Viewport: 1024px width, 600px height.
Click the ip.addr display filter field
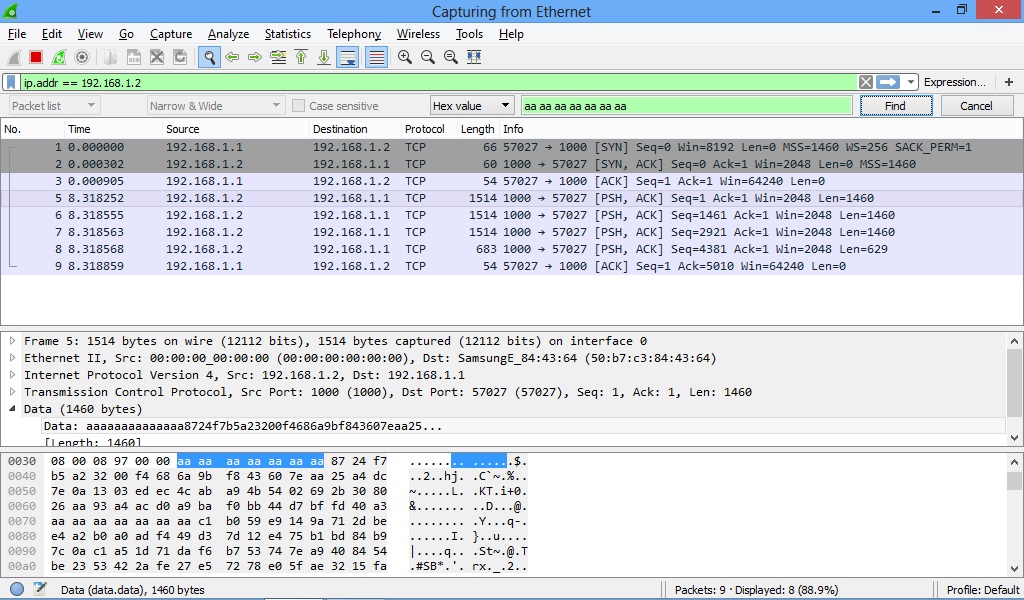[438, 82]
